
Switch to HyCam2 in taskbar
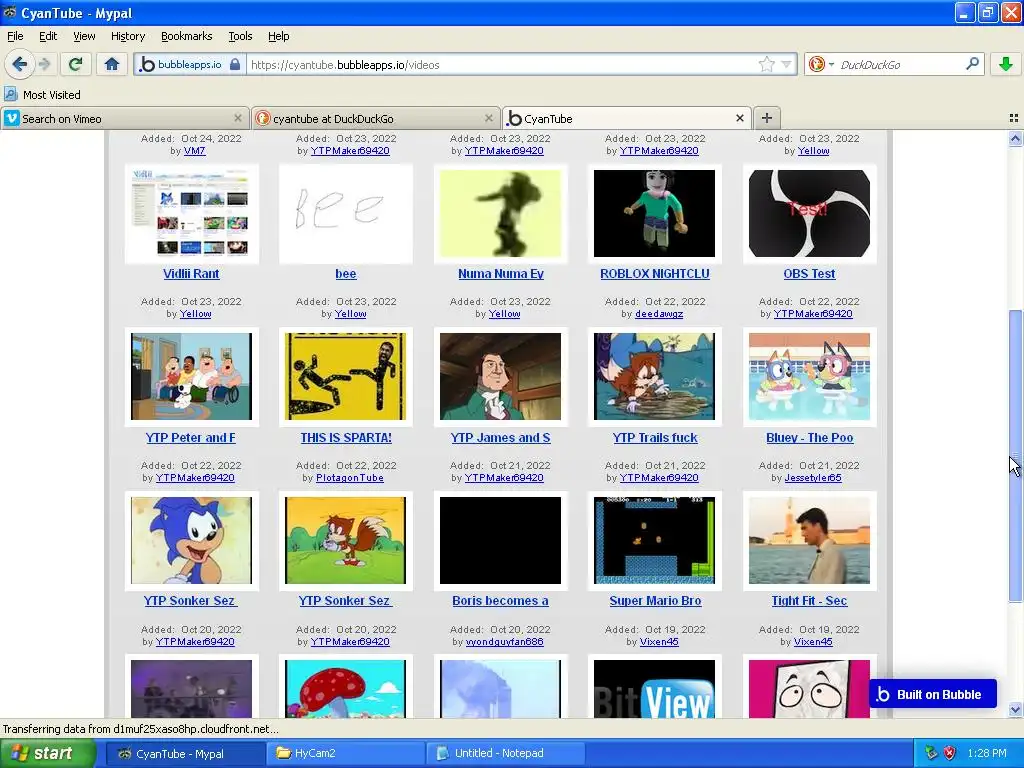click(345, 754)
